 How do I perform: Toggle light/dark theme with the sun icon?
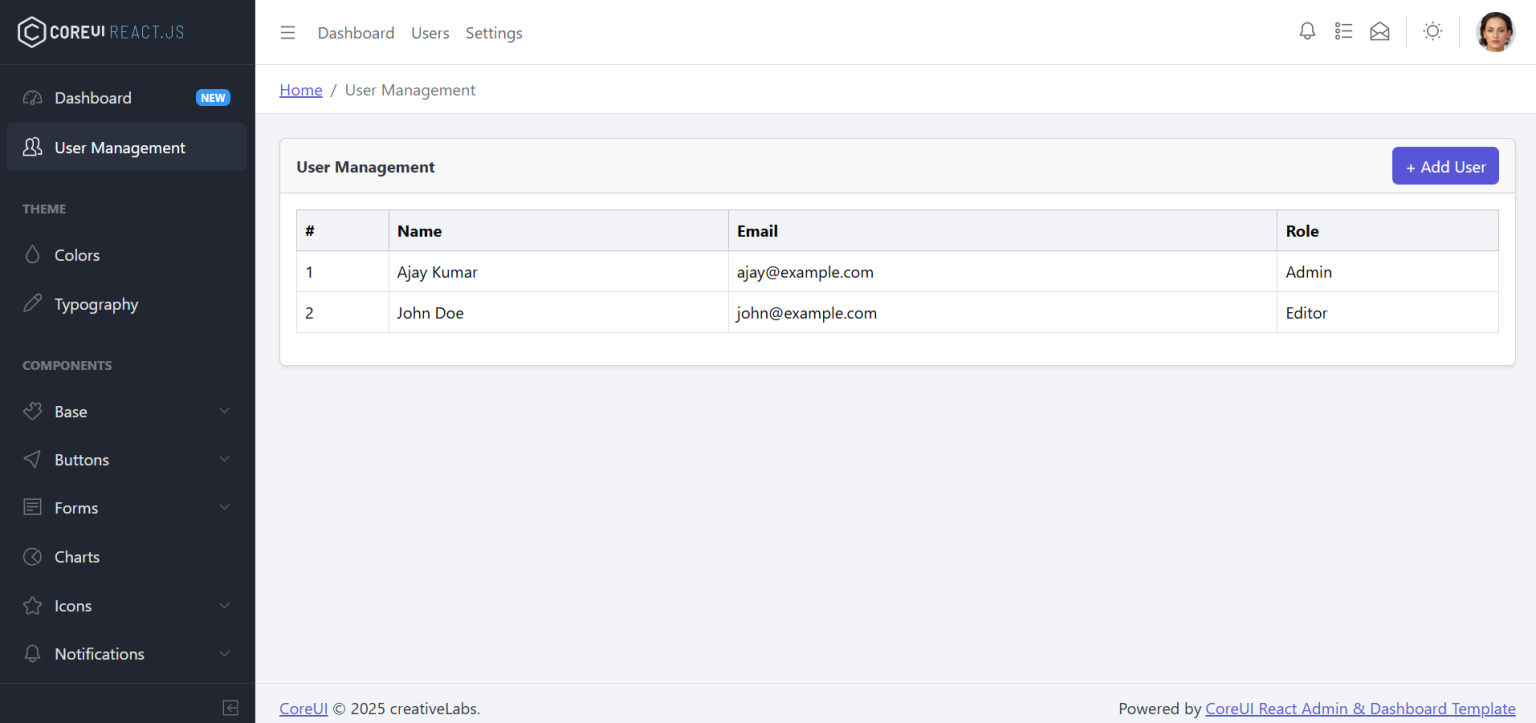pos(1432,31)
